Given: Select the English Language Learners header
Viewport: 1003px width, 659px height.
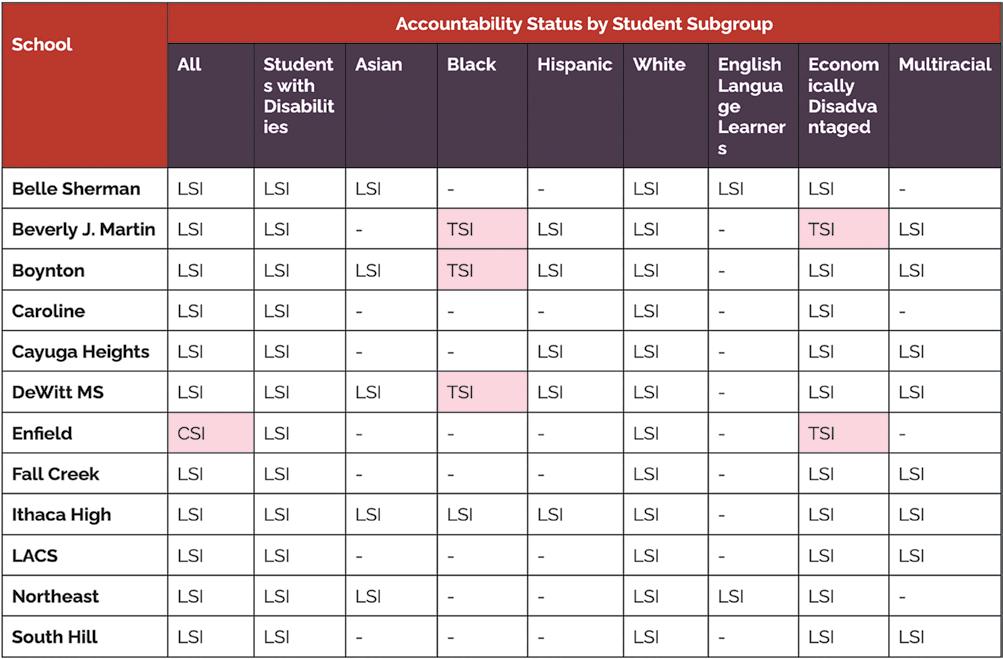Looking at the screenshot, I should (752, 106).
